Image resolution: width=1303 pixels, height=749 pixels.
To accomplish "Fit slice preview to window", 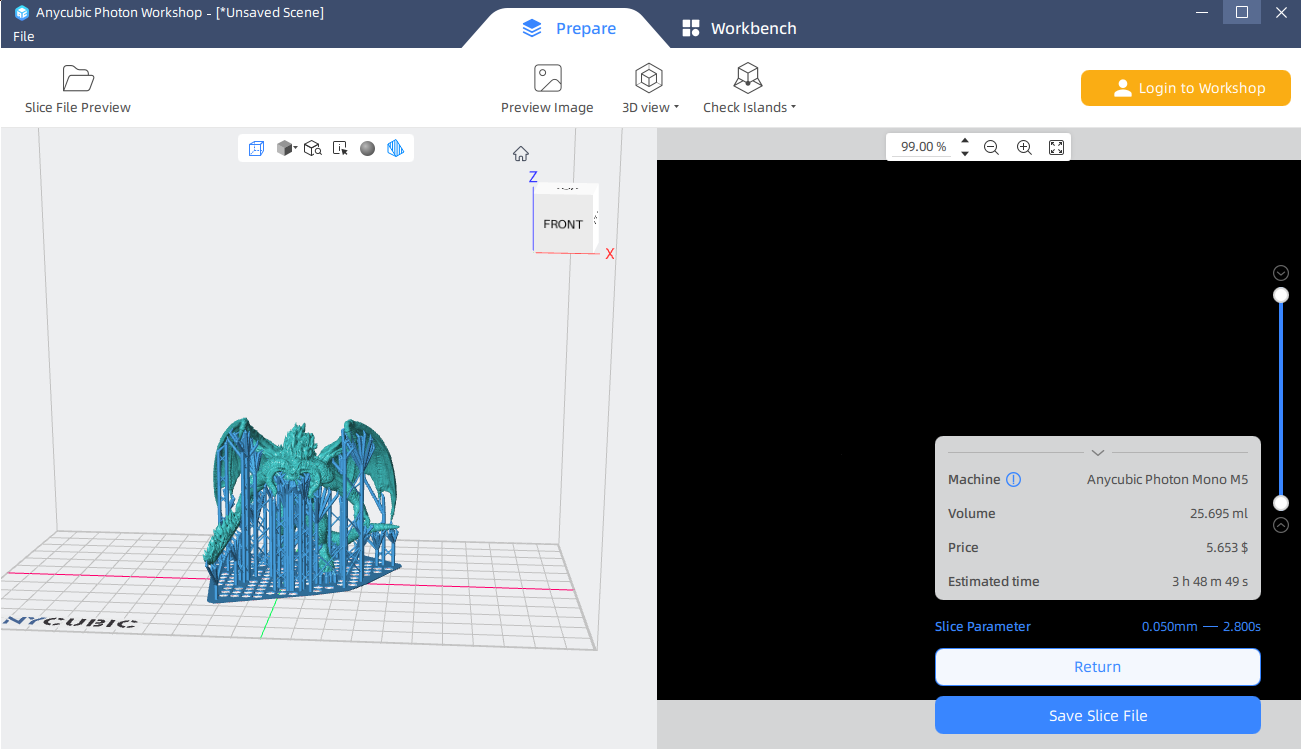I will point(1056,147).
